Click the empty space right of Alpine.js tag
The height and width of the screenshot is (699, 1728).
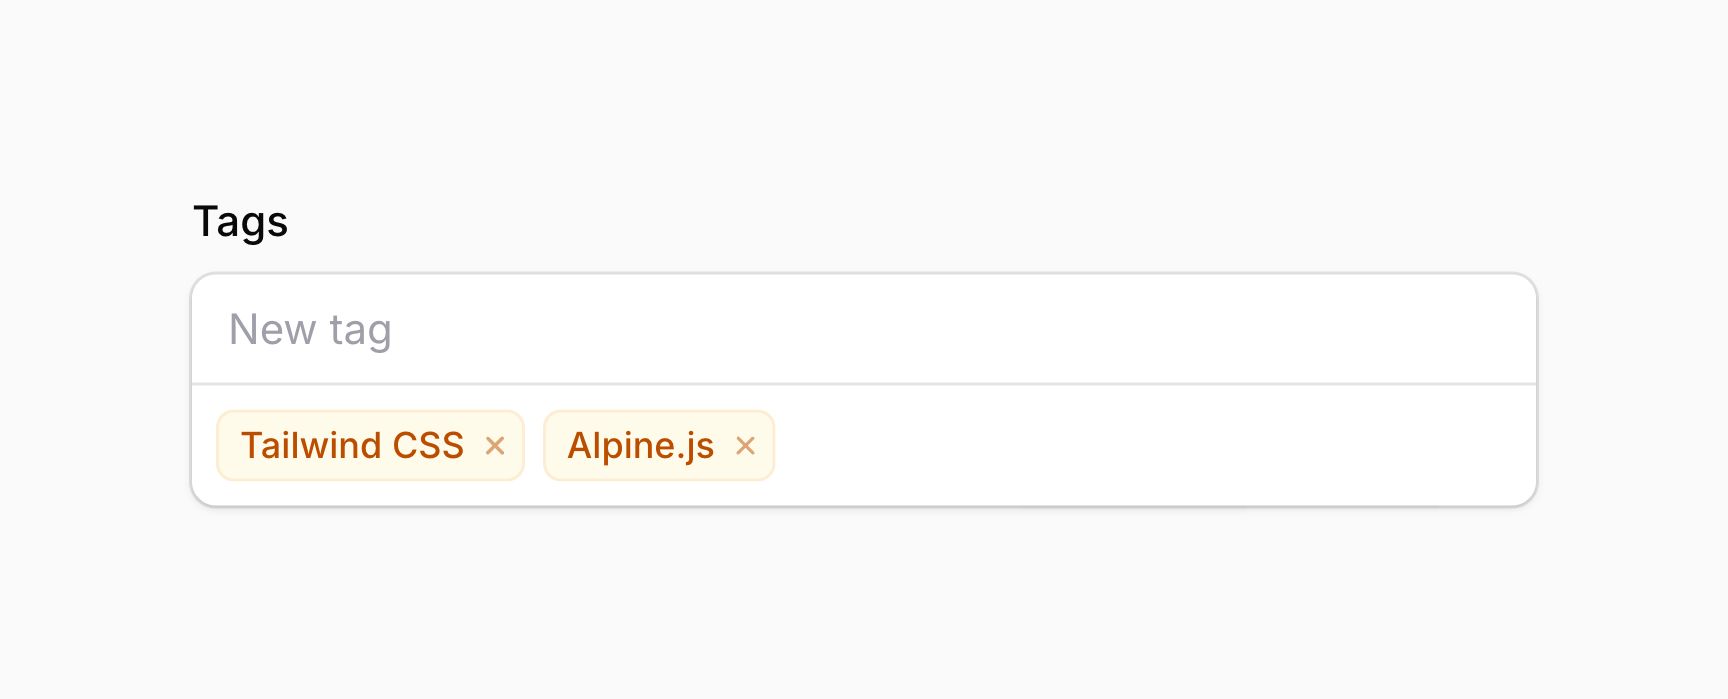point(1100,446)
